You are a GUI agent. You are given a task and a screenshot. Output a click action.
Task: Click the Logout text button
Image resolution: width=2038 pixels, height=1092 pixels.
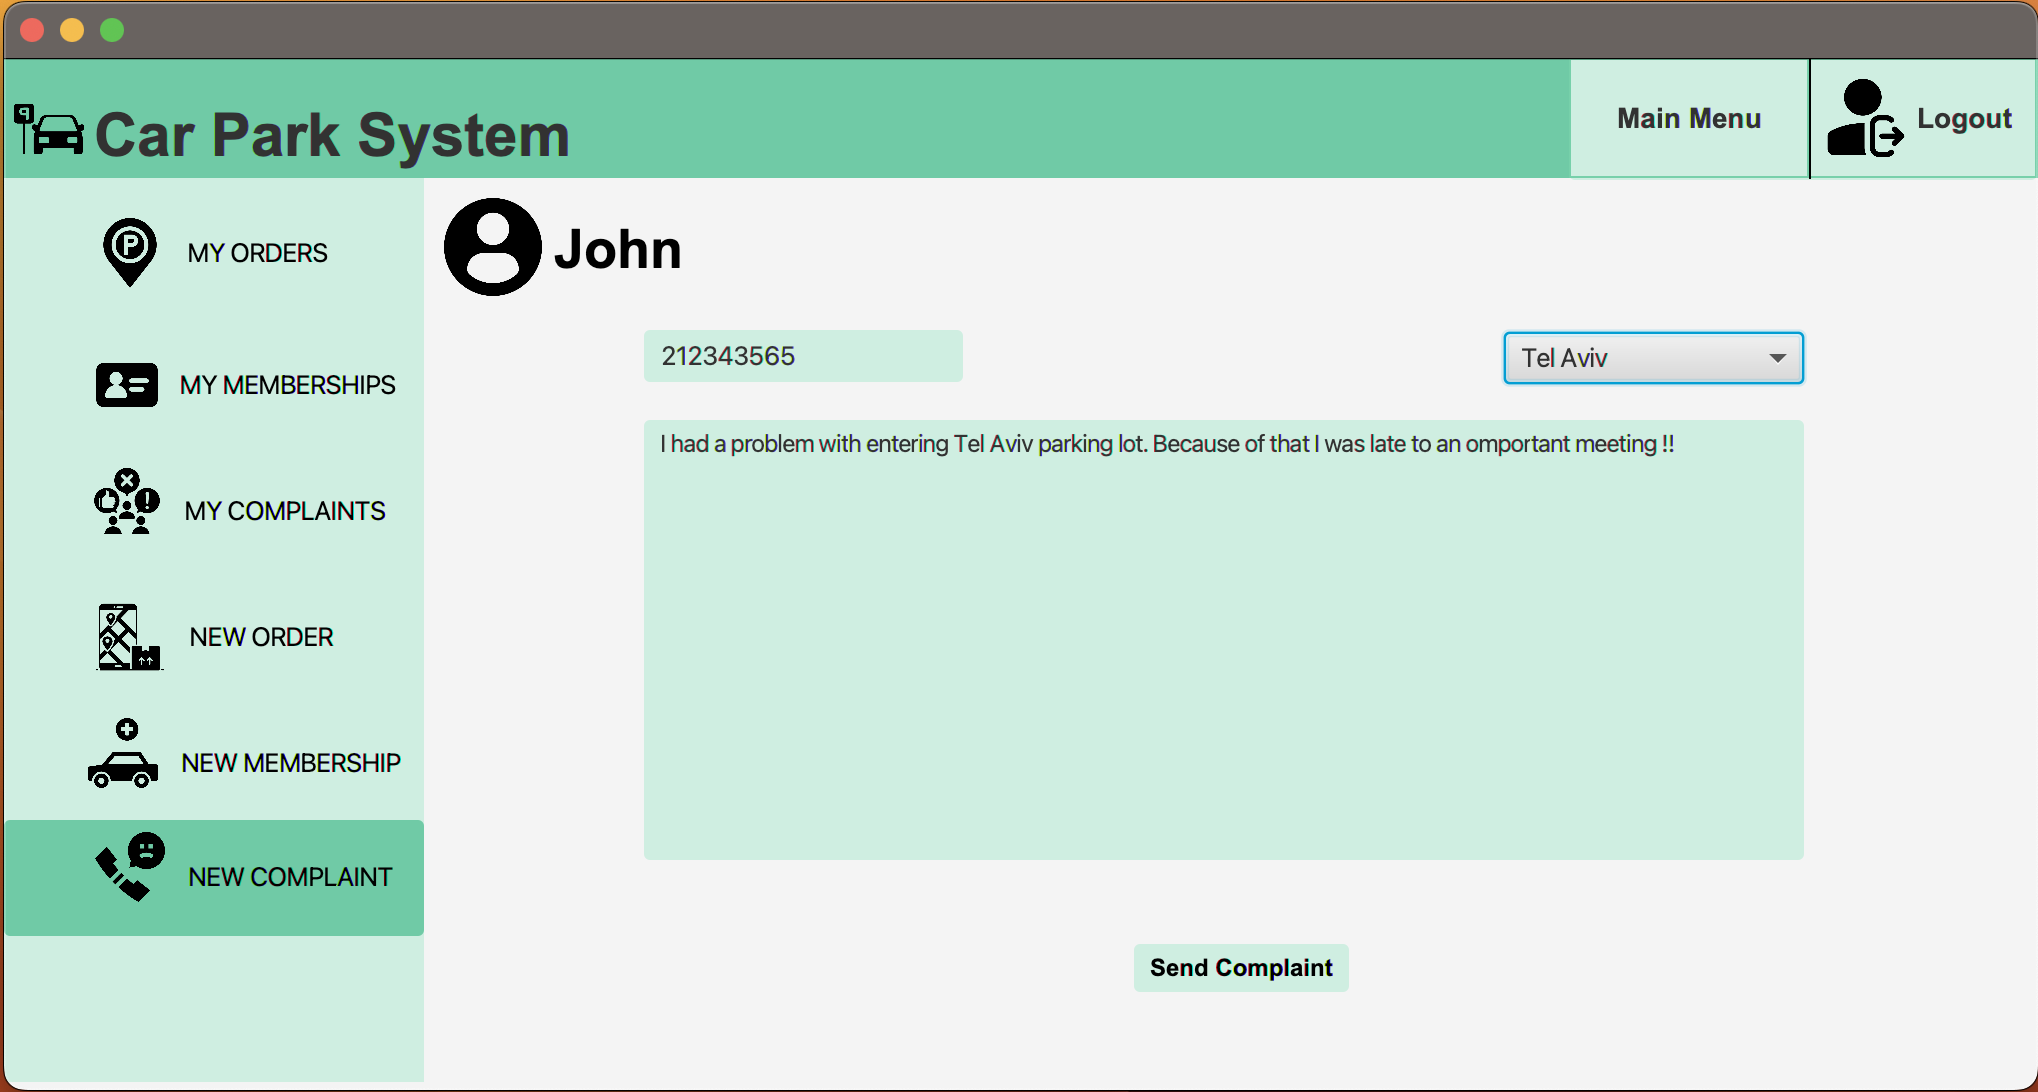(1963, 119)
